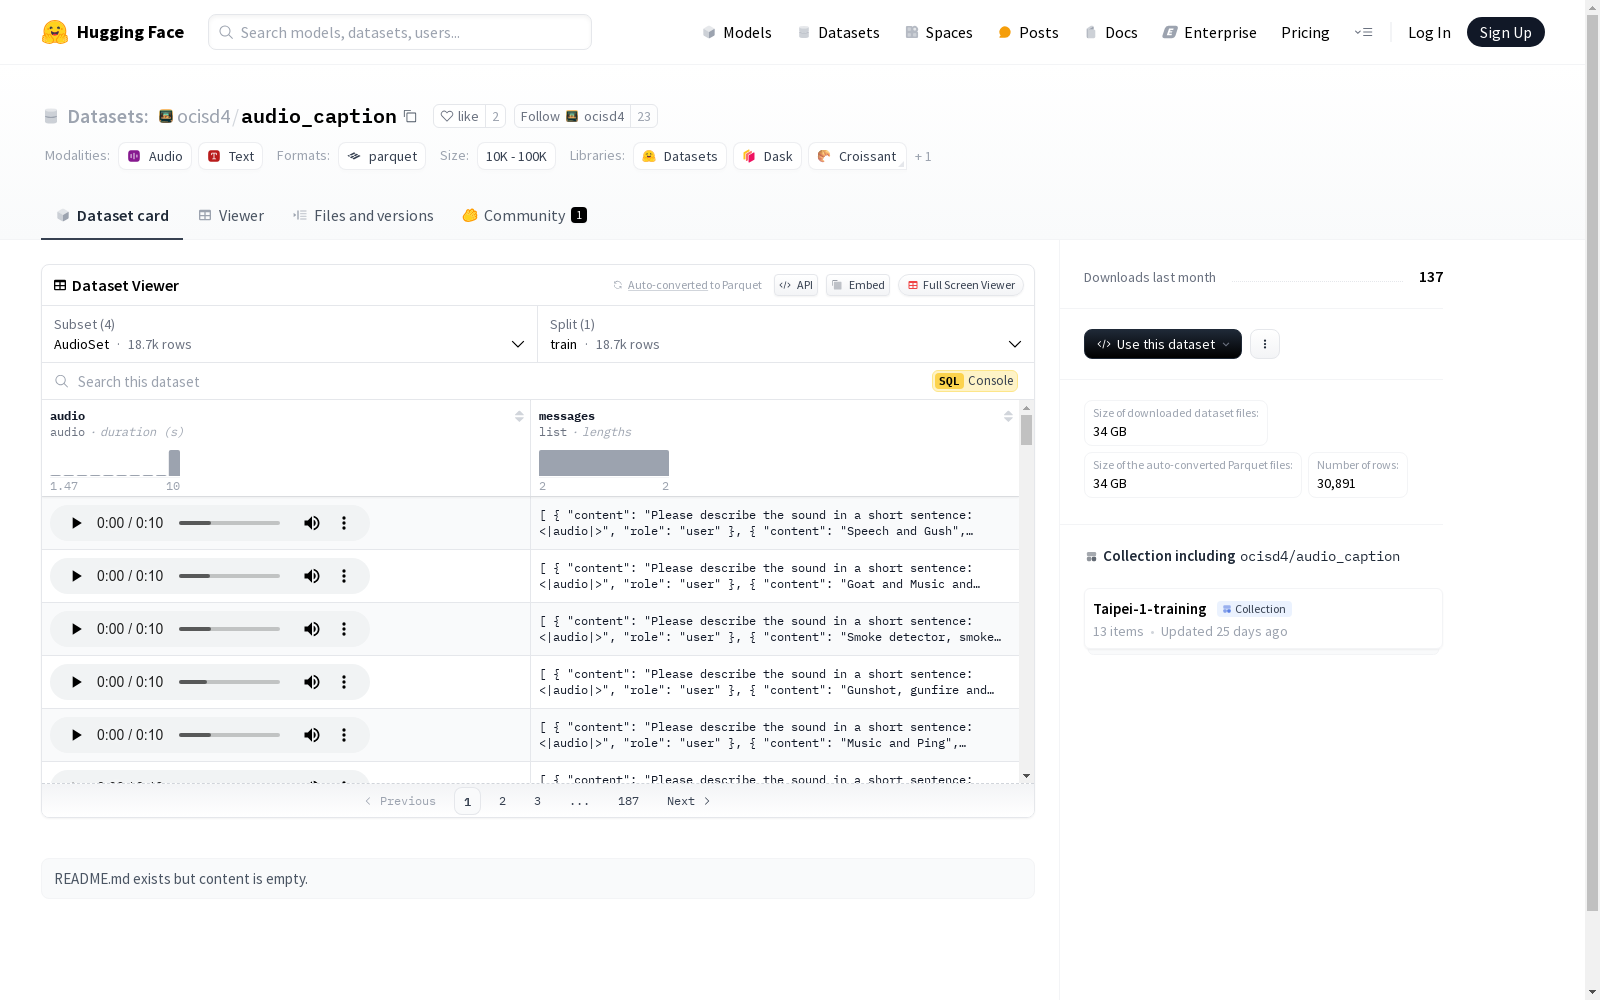Mute audio in the Music and Ping row
Viewport: 1600px width, 1000px height.
coord(312,735)
